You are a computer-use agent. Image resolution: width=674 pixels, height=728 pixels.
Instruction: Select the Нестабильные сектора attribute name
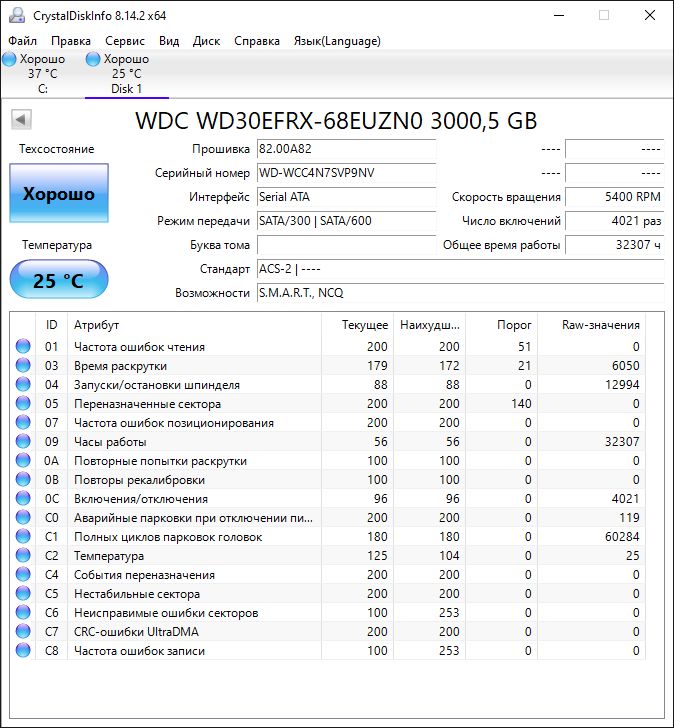[x=137, y=594]
